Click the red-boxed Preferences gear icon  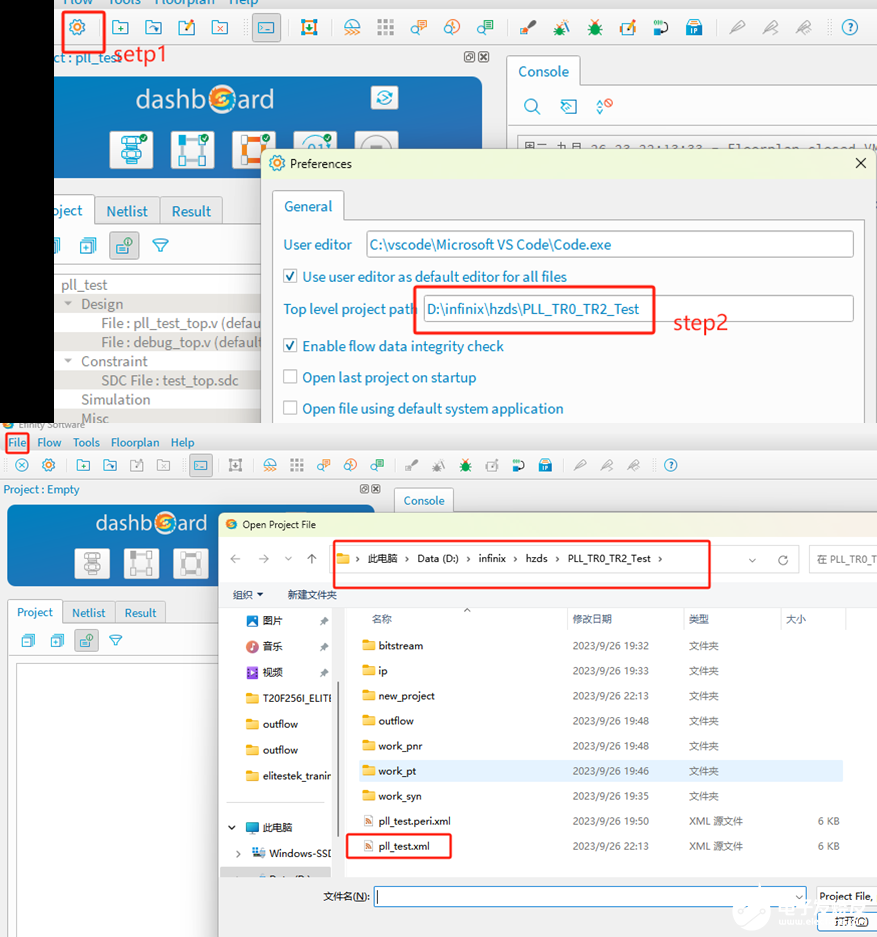[x=77, y=27]
